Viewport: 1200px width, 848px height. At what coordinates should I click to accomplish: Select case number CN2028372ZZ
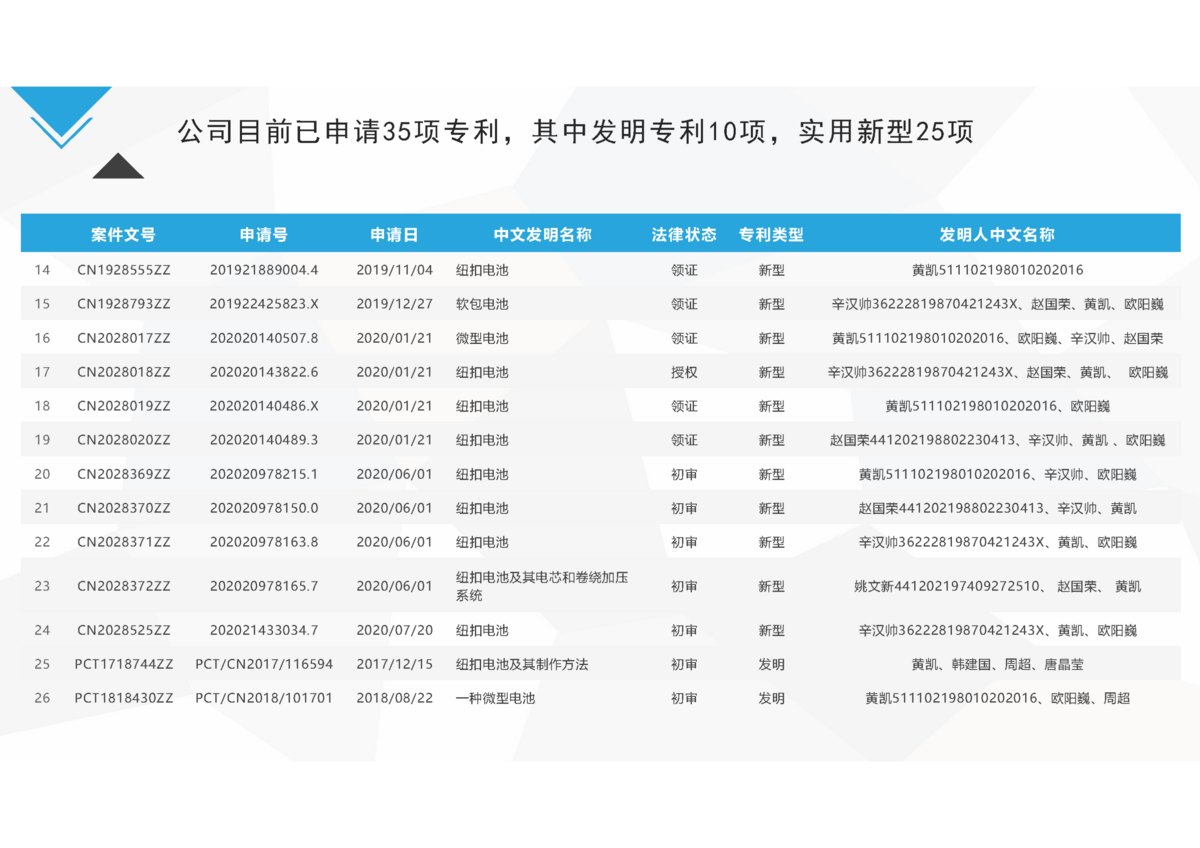click(x=124, y=586)
